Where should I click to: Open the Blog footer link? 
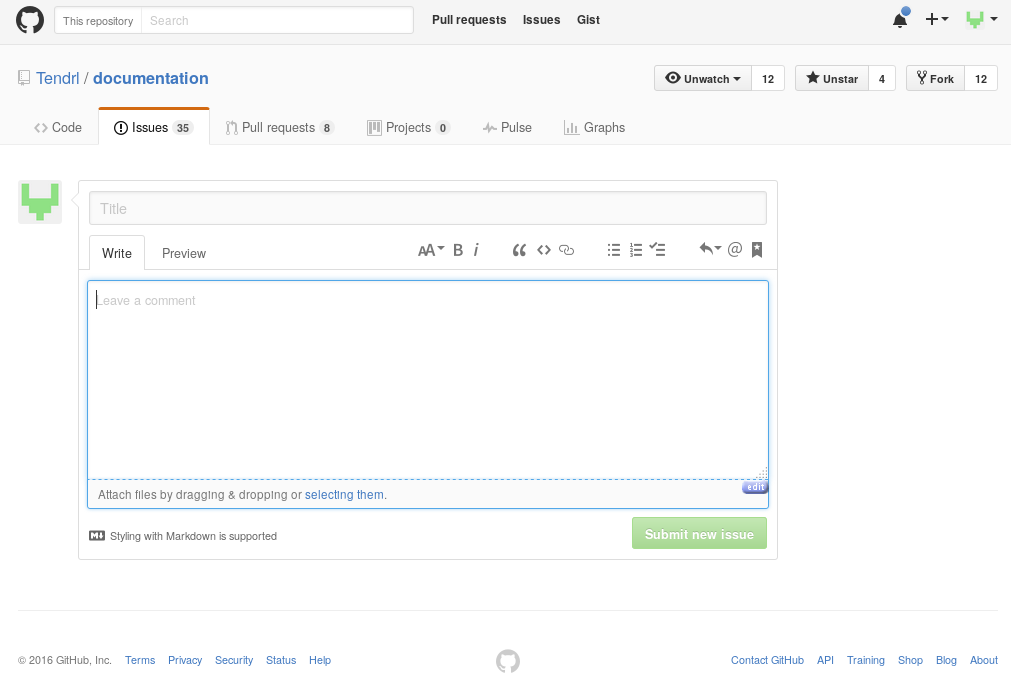point(947,661)
